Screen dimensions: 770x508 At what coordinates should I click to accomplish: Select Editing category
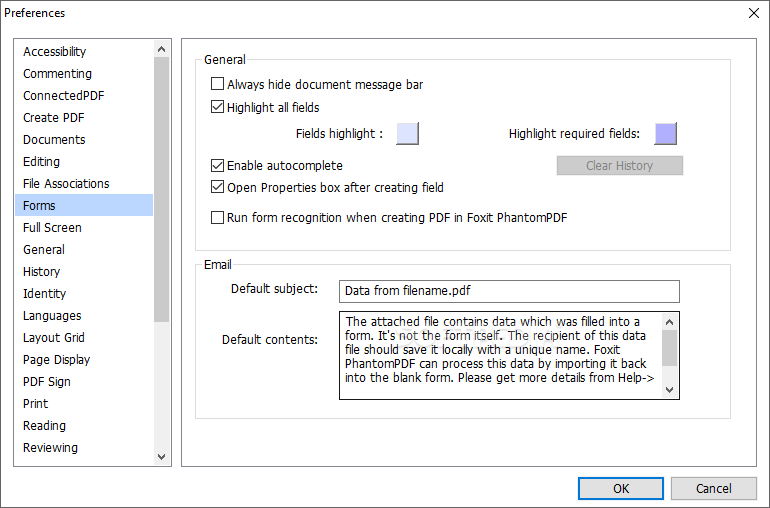[x=84, y=162]
